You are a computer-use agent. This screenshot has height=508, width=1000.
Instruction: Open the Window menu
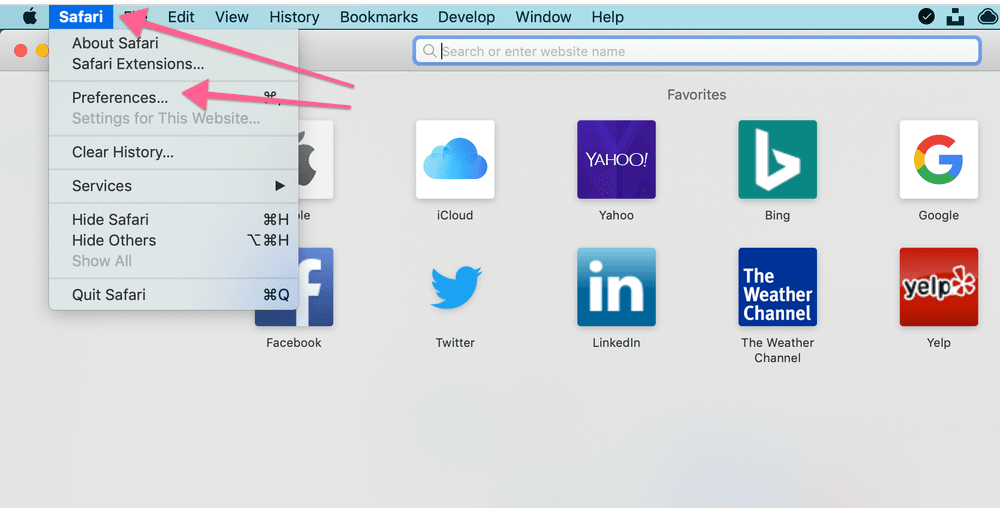[x=543, y=17]
